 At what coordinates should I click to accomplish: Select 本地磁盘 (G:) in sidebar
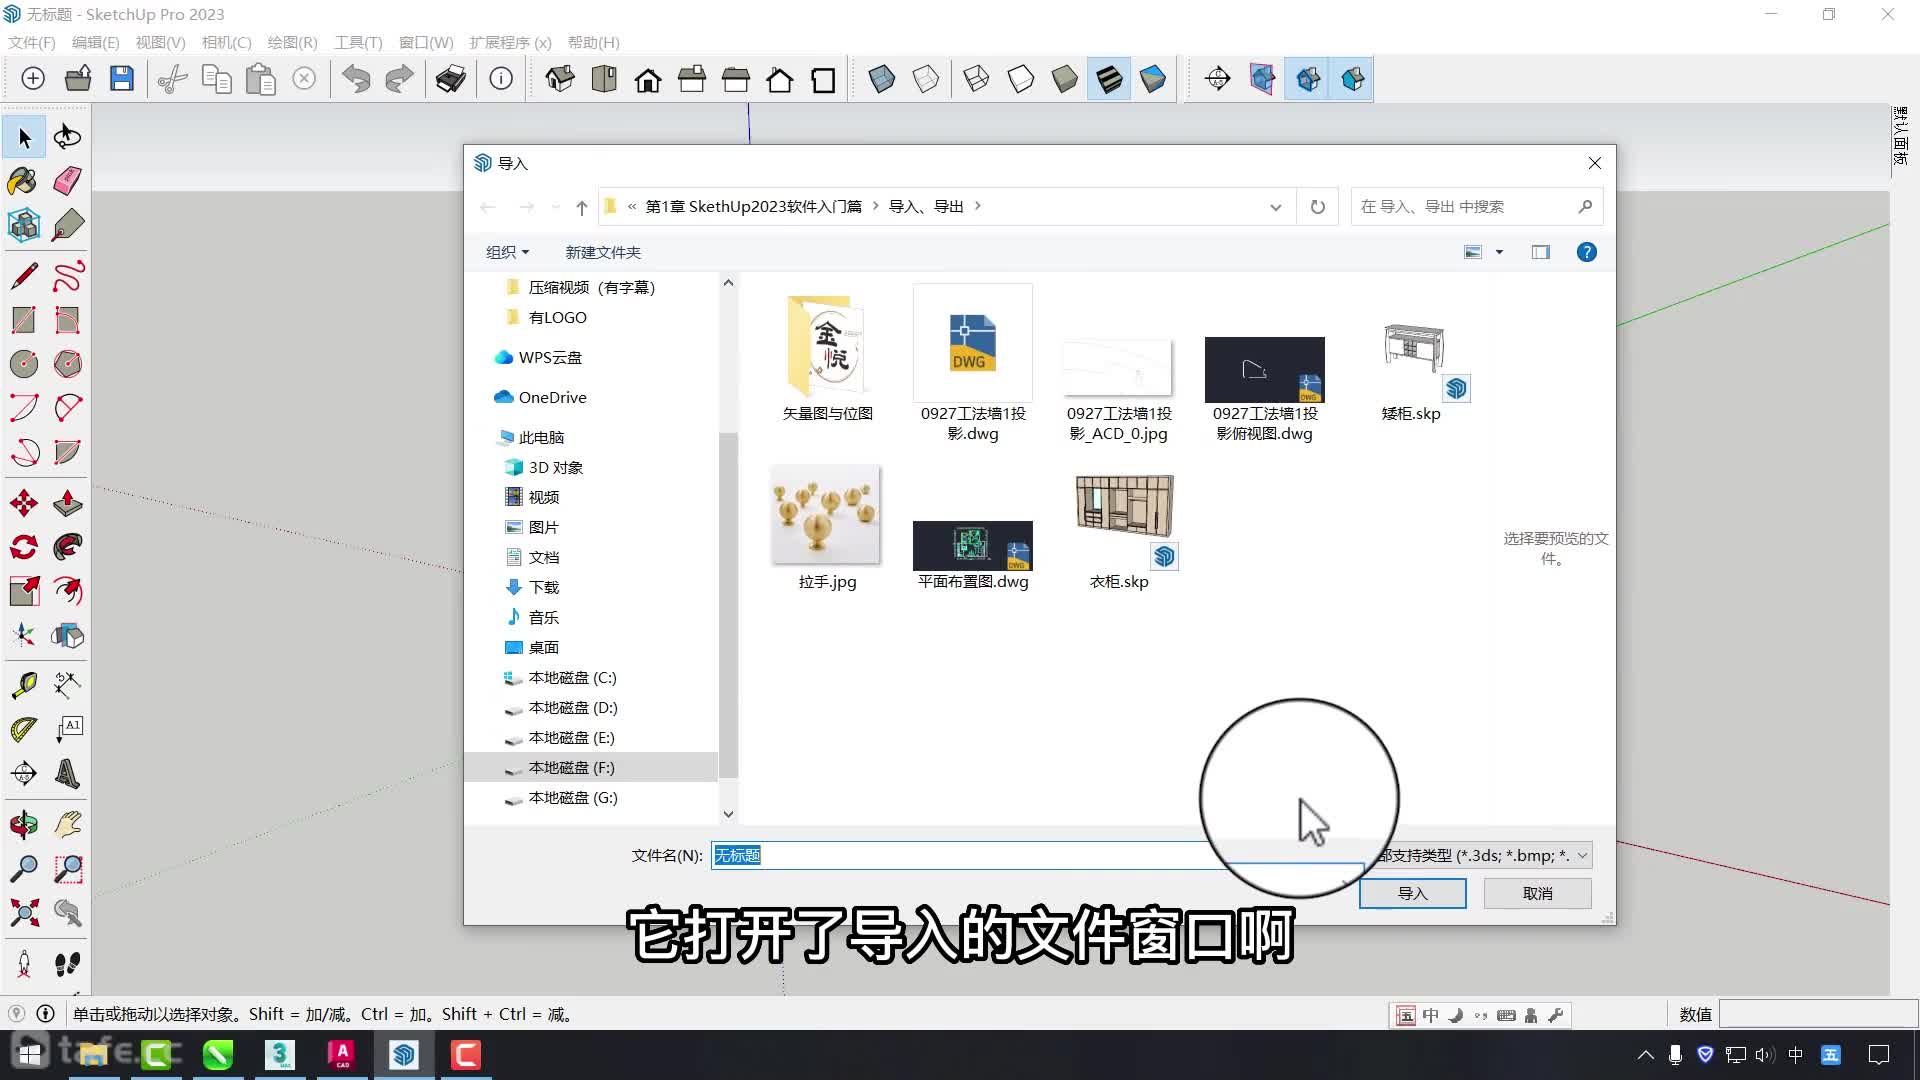tap(572, 797)
